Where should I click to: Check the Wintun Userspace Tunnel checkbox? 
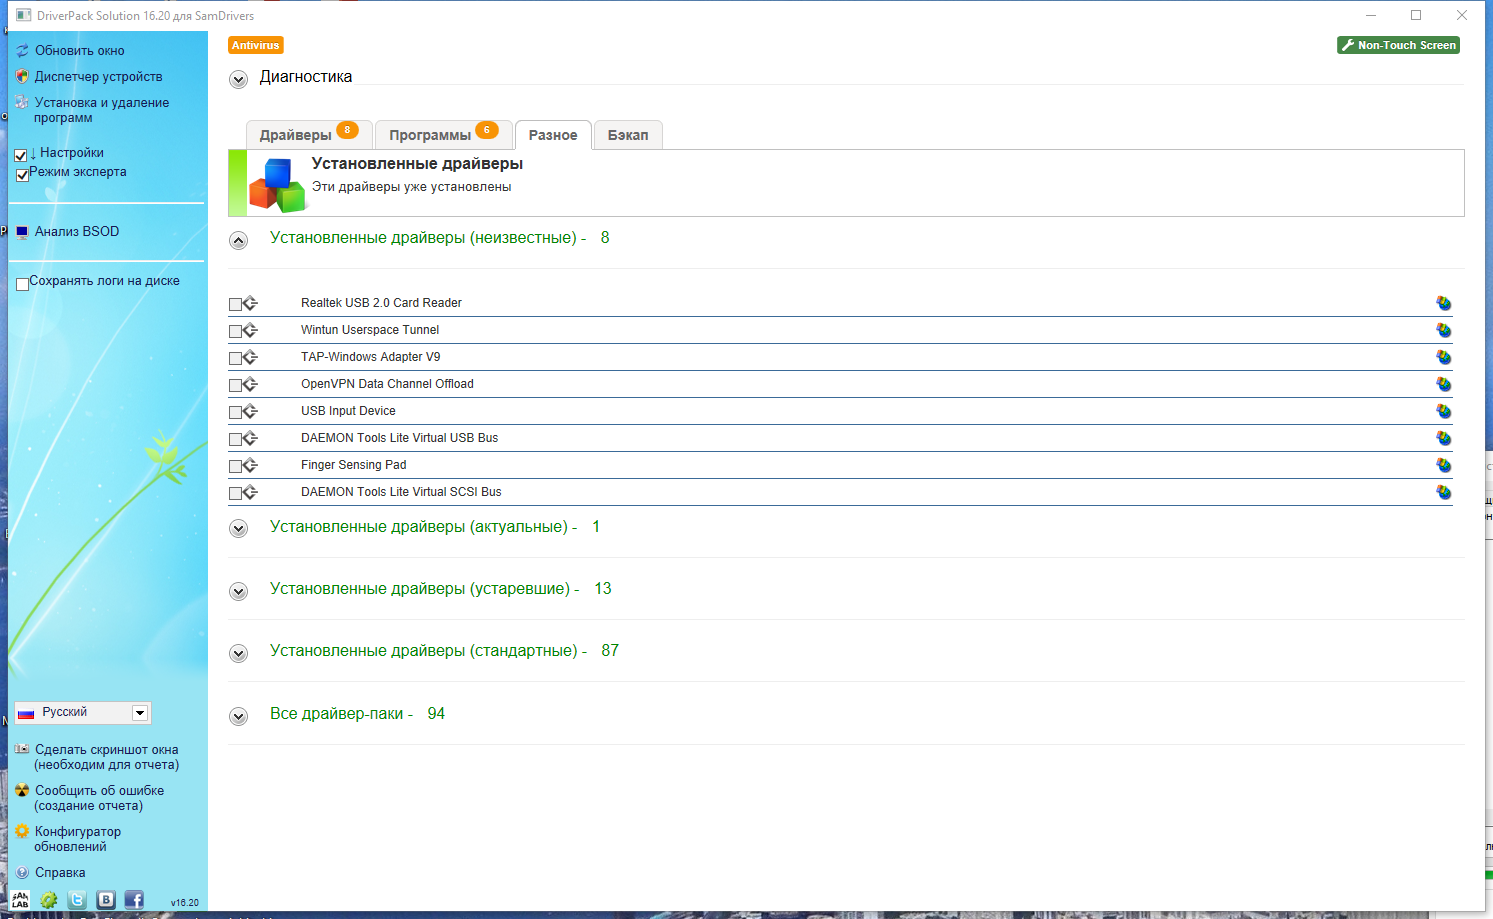pyautogui.click(x=235, y=331)
